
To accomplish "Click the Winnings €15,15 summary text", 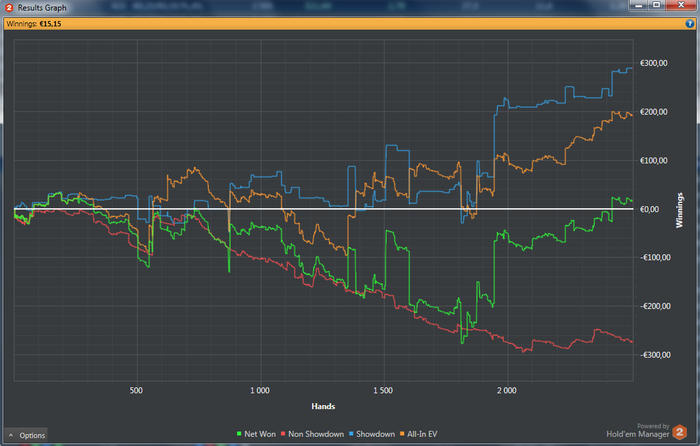I will (x=34, y=24).
